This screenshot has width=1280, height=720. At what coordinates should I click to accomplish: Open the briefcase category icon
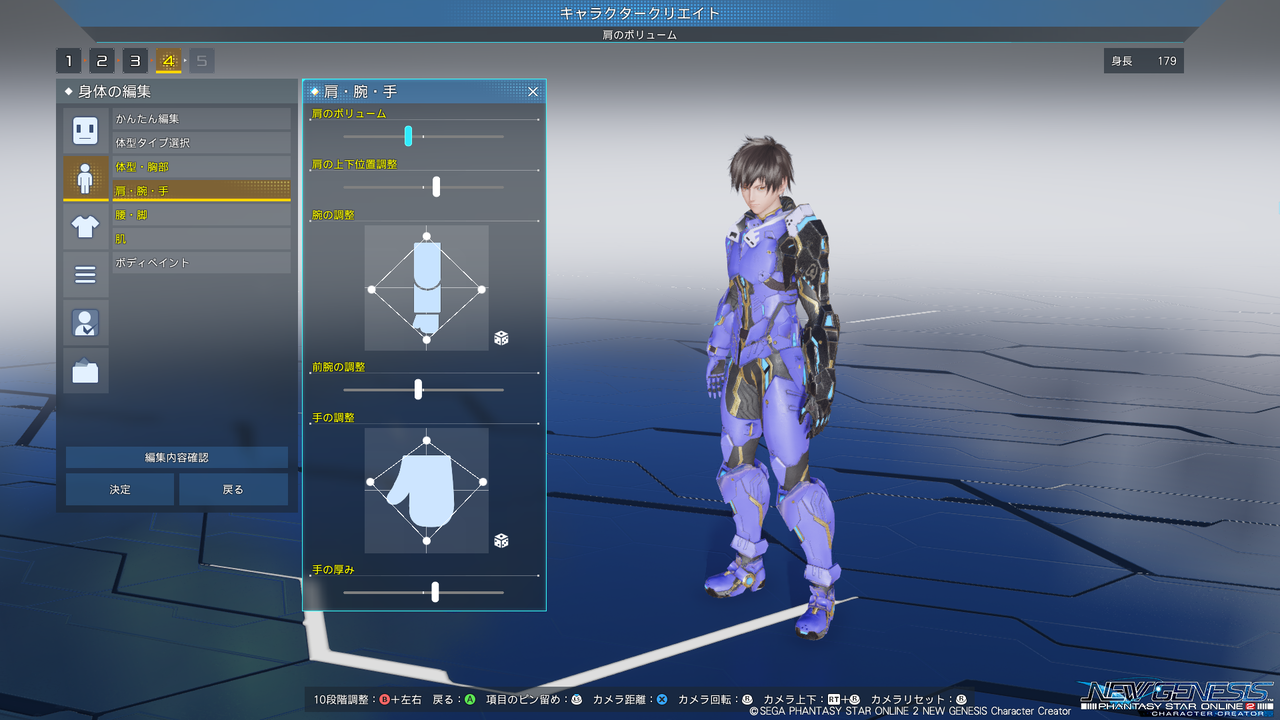click(86, 370)
